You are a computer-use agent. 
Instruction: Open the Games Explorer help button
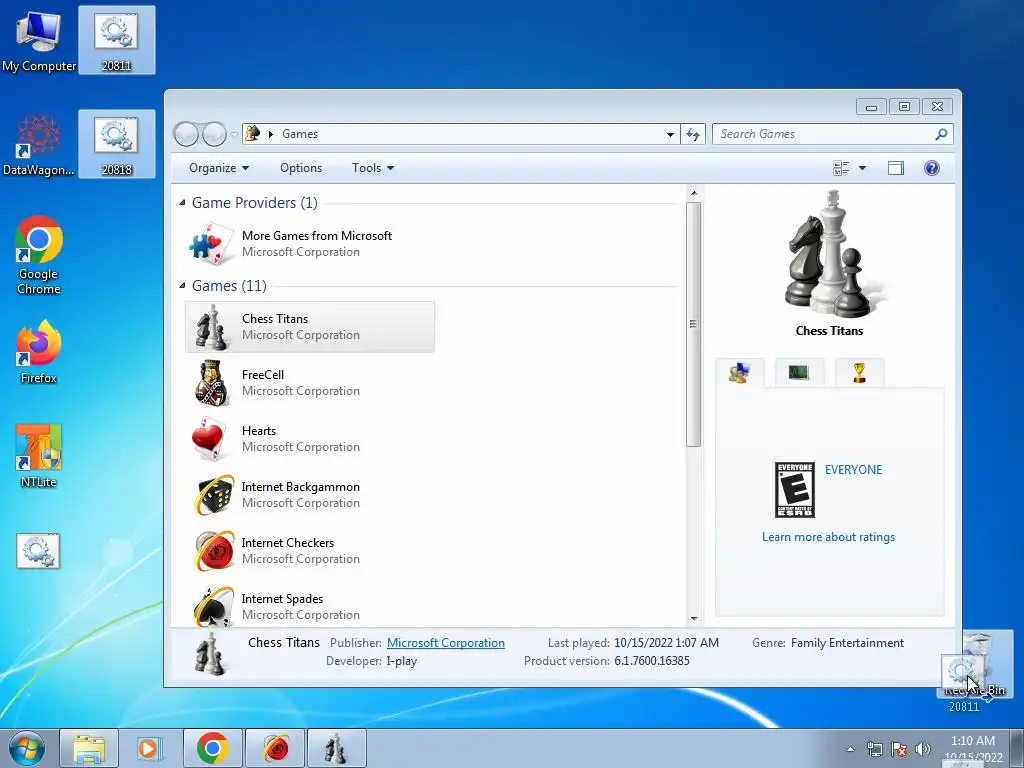(x=932, y=168)
